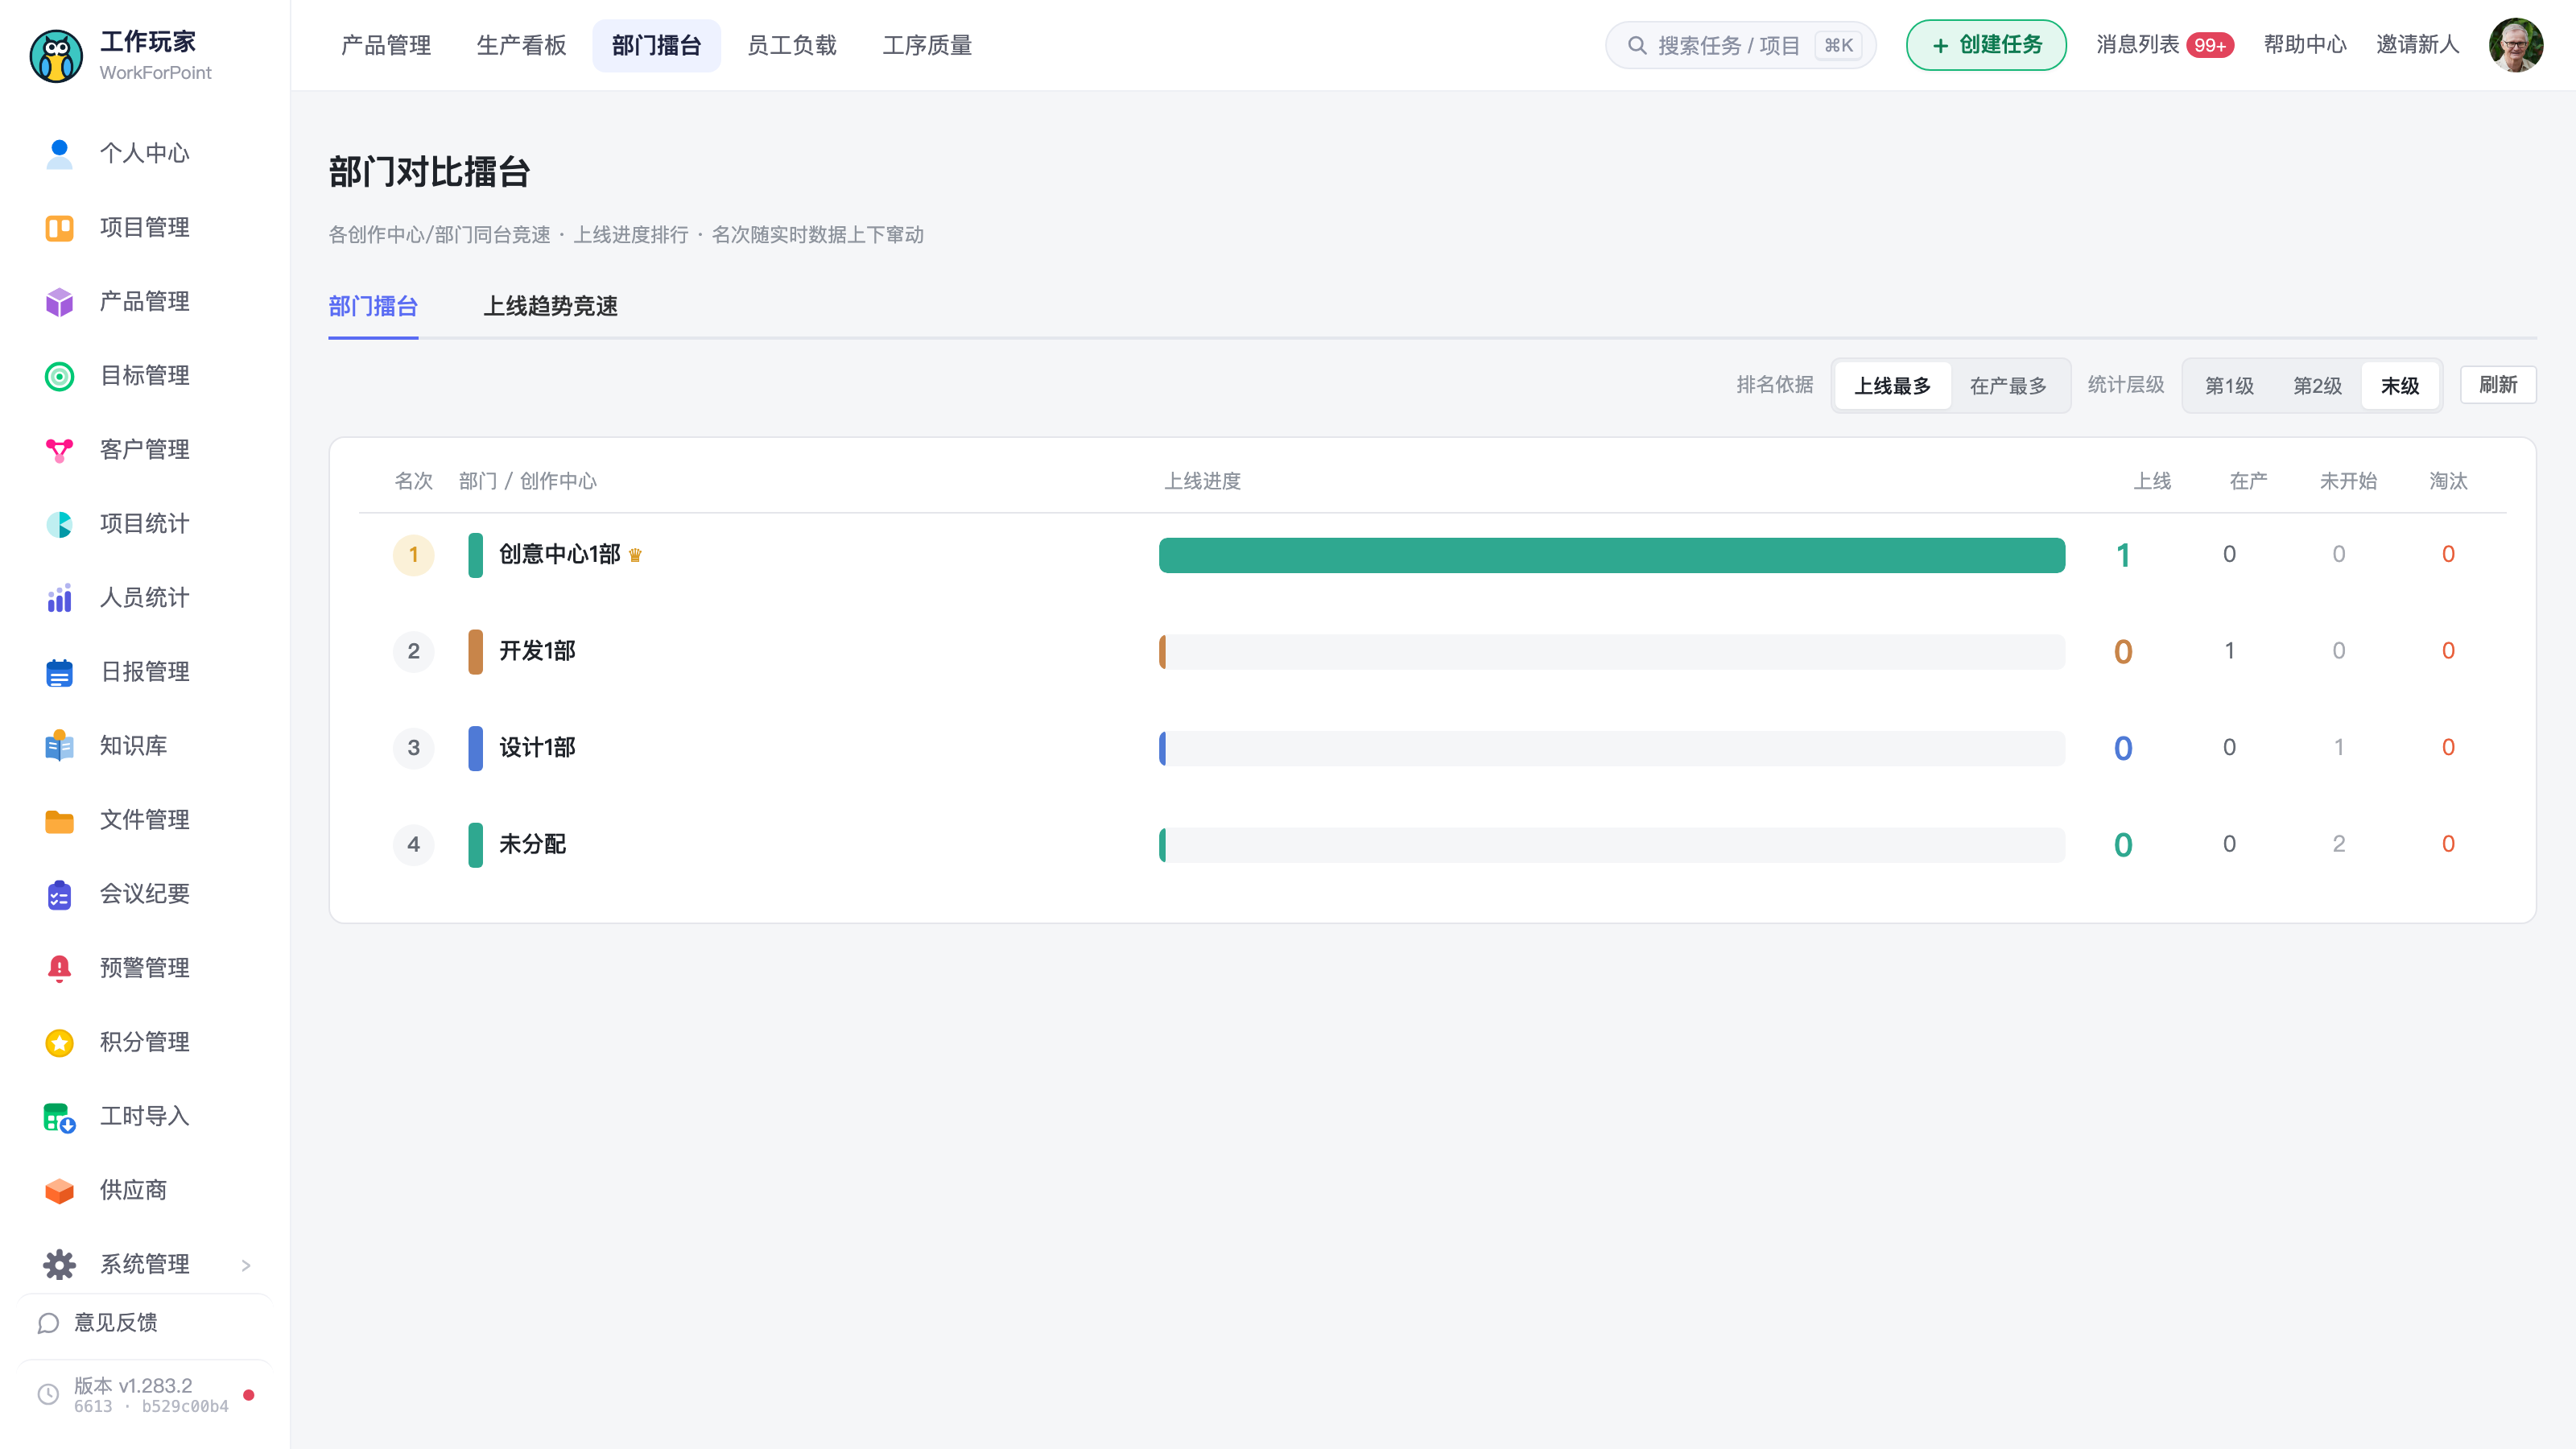
Task: Open 员工负载 top navigation tab
Action: pyautogui.click(x=792, y=45)
